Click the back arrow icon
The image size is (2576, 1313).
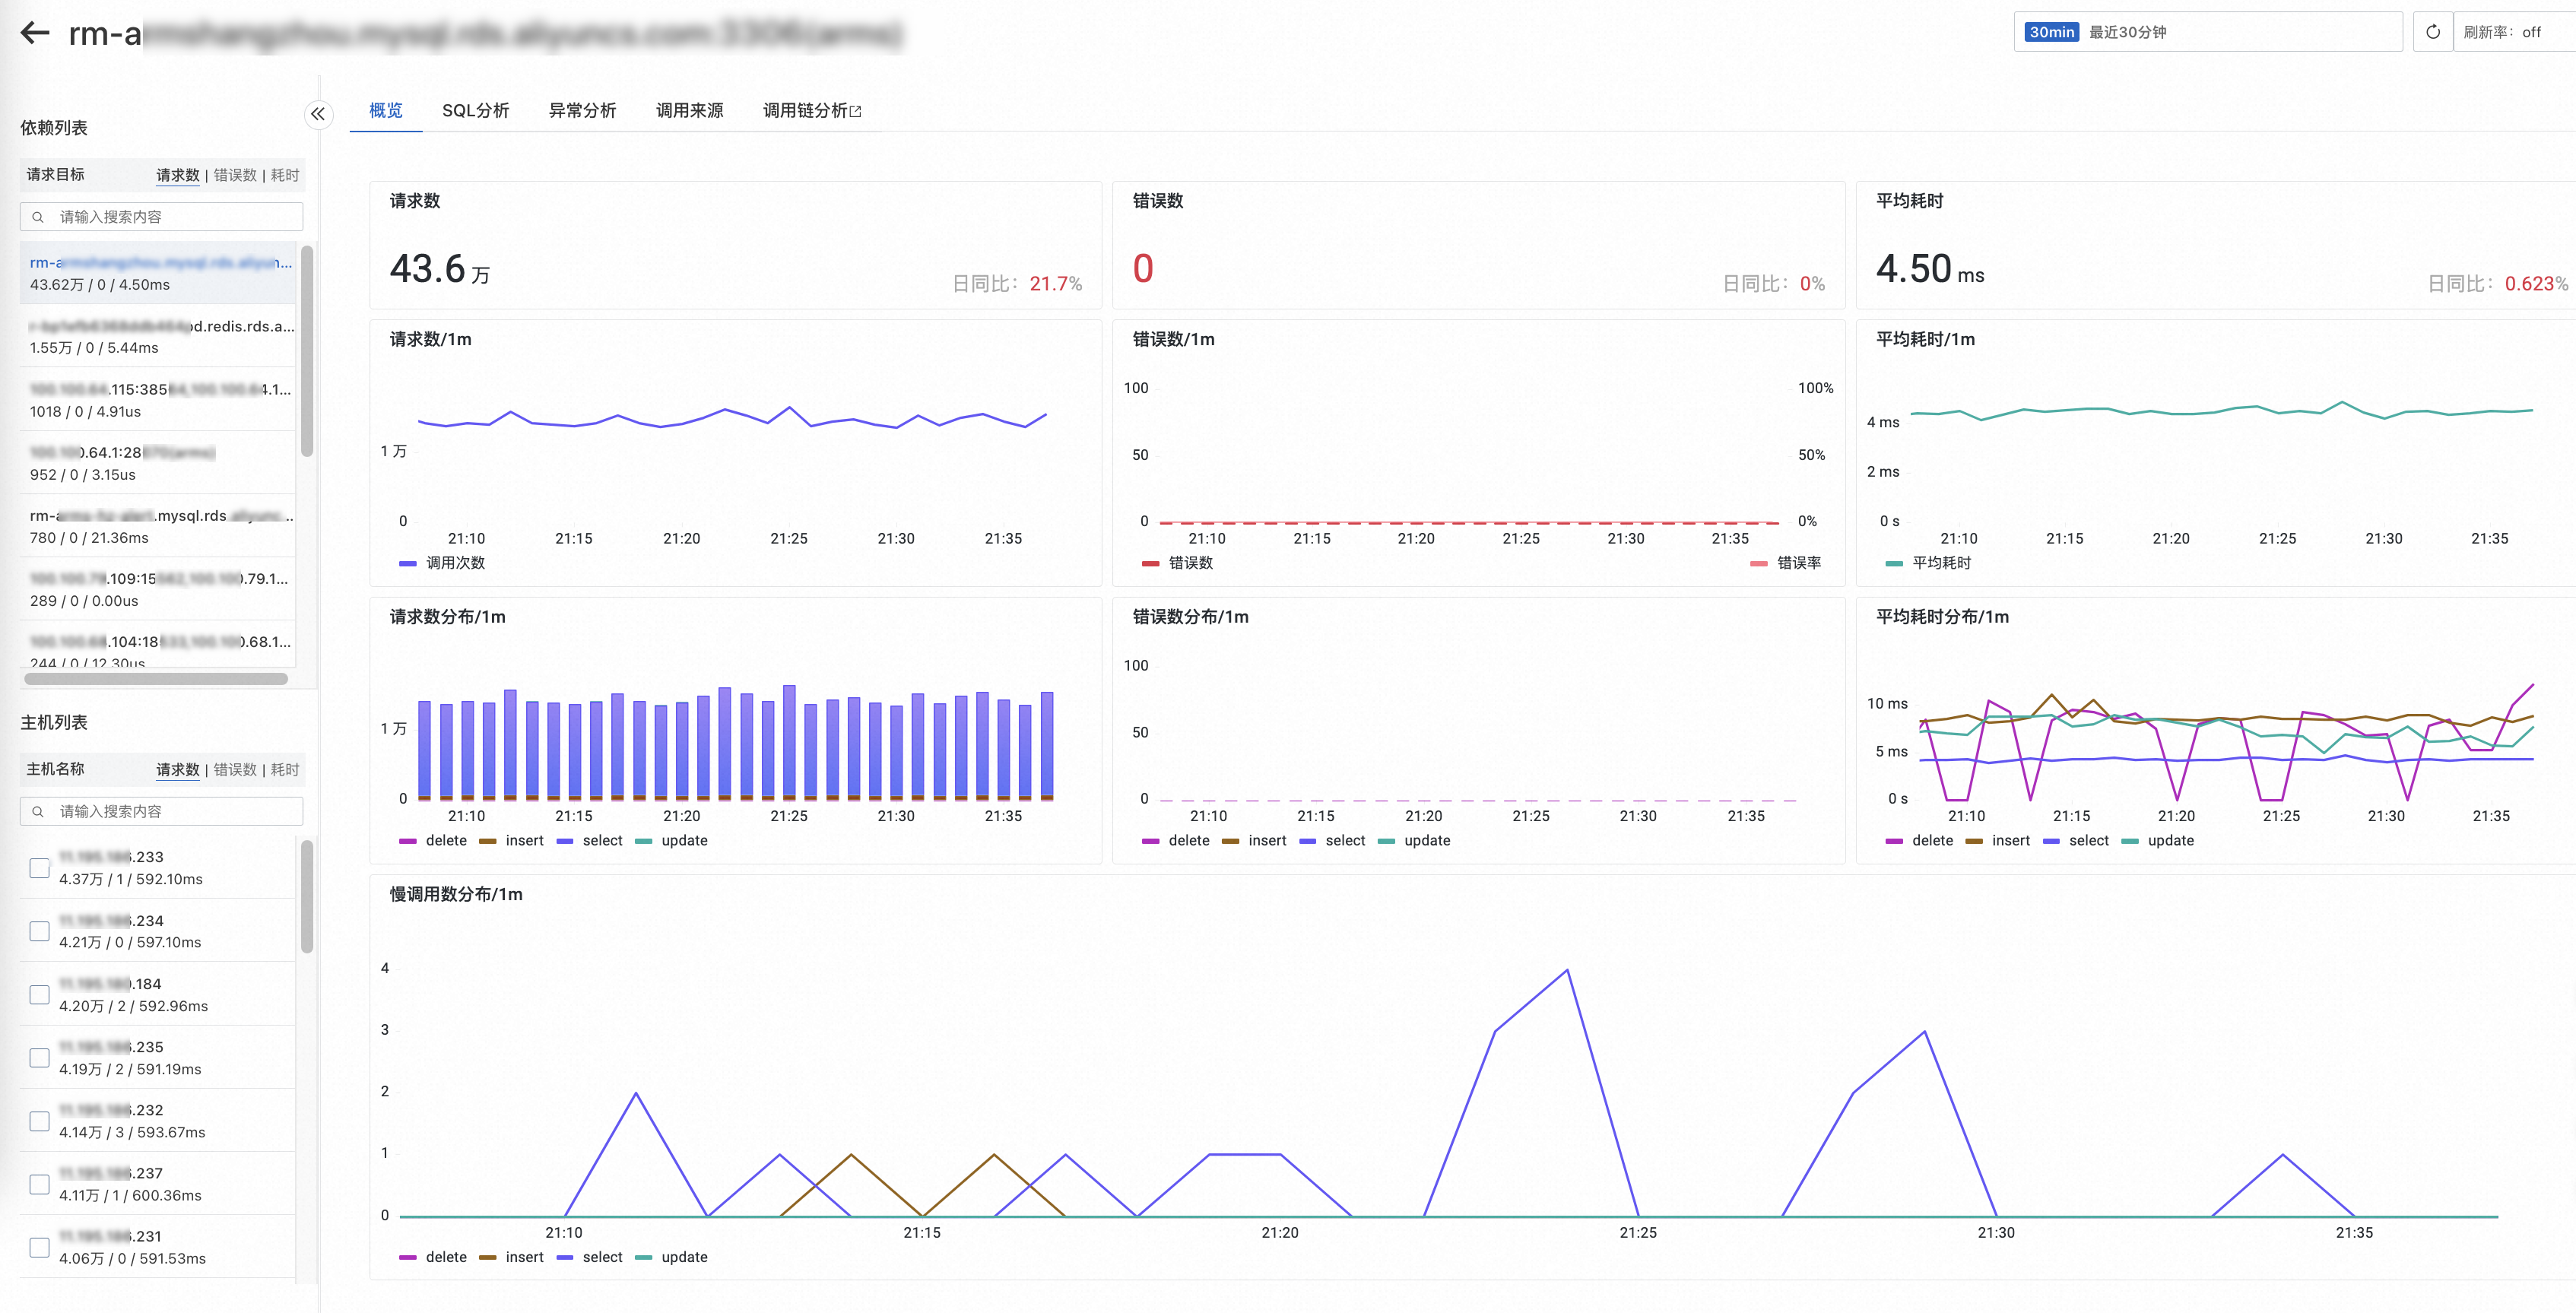coord(35,33)
